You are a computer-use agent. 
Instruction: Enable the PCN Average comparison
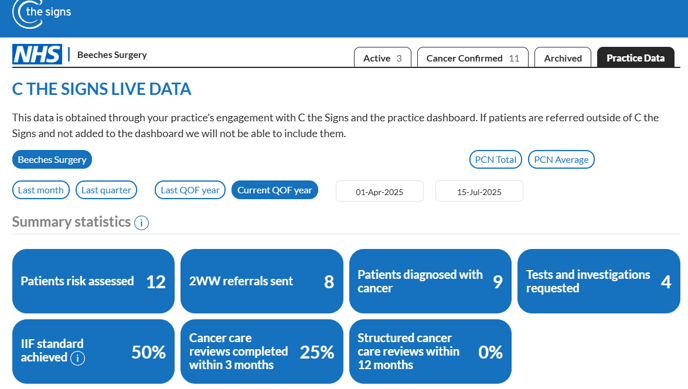click(x=561, y=160)
